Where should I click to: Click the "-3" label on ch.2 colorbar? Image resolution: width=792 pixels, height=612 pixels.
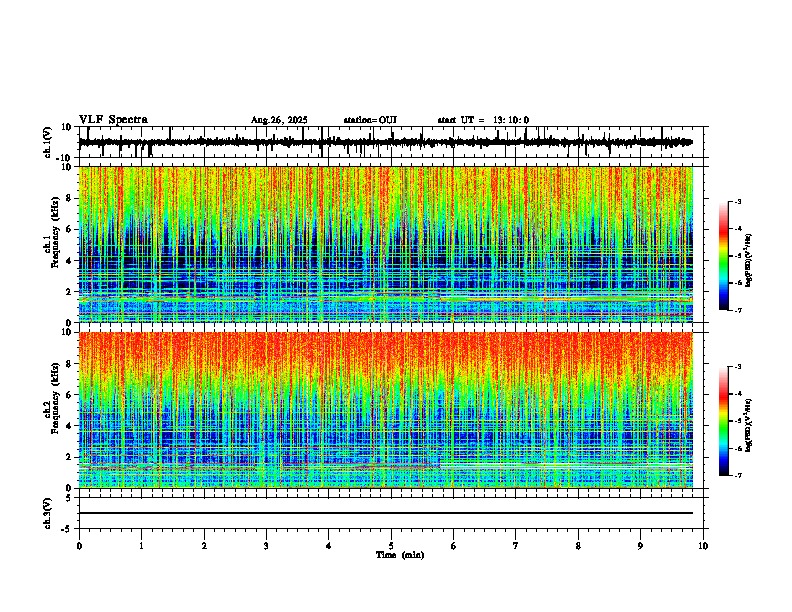click(x=737, y=367)
